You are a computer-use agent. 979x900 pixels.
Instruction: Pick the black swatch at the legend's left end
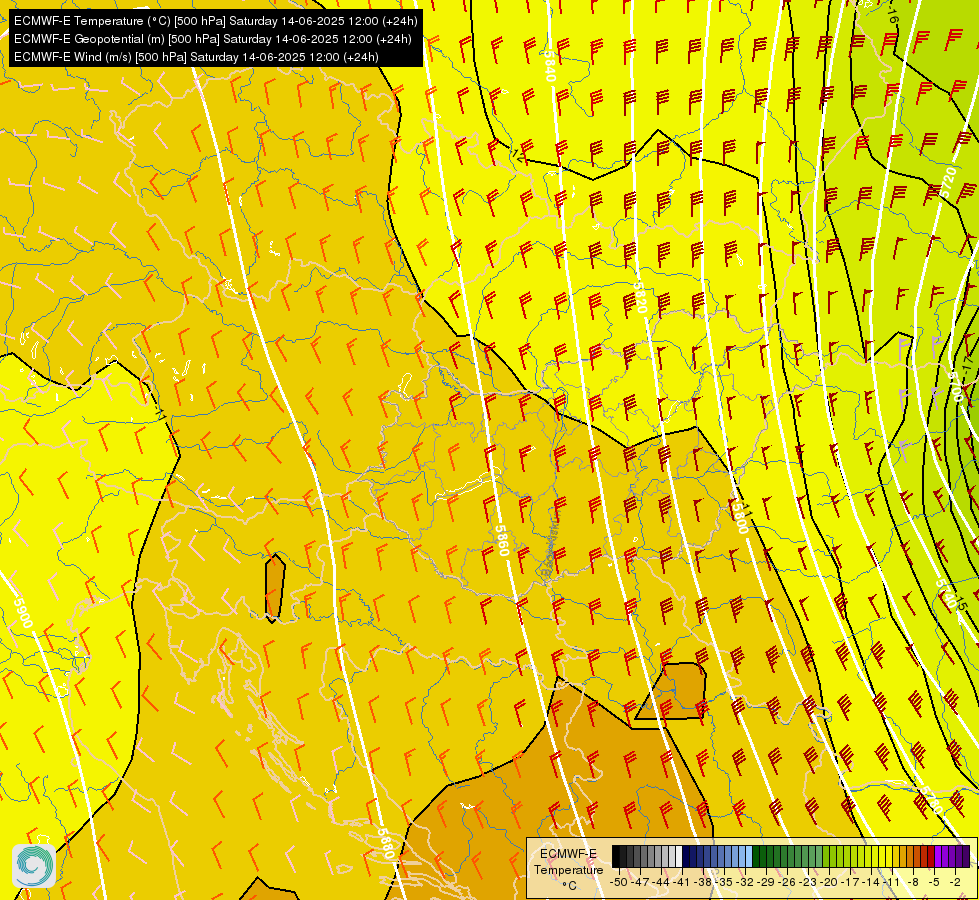pos(616,856)
